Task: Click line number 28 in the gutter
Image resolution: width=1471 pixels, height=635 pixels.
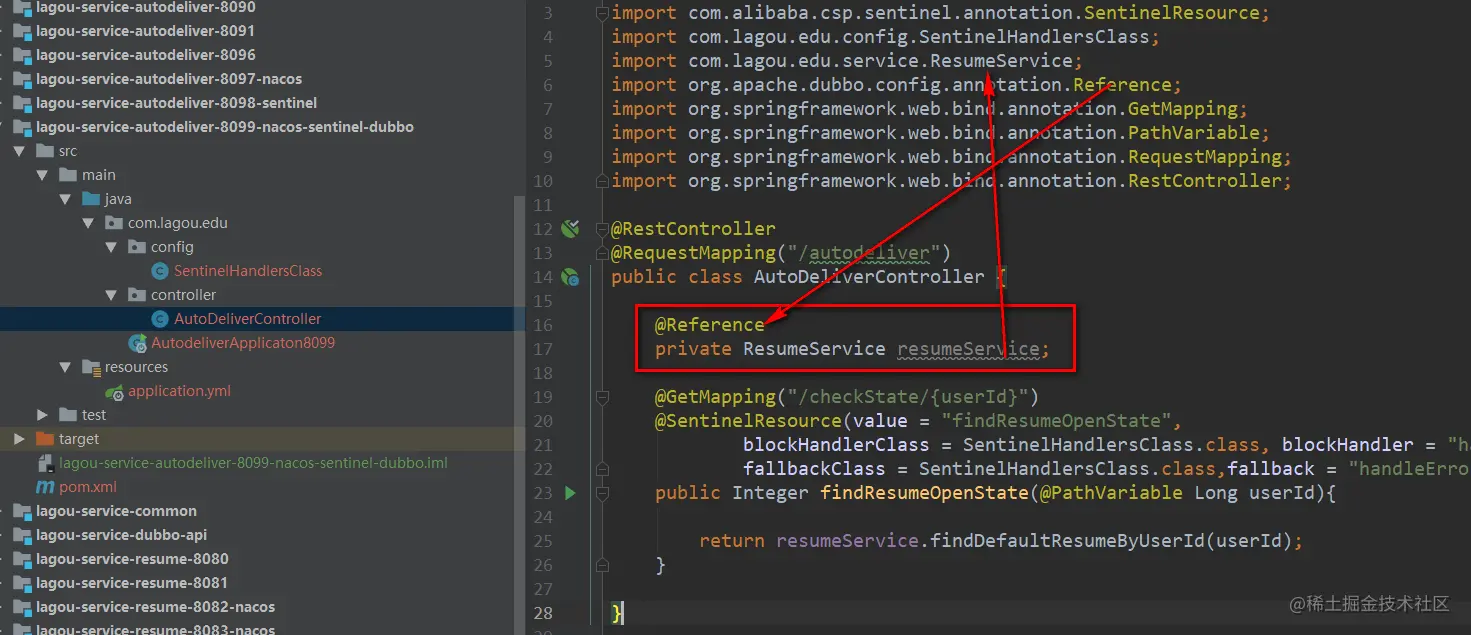Action: click(543, 613)
